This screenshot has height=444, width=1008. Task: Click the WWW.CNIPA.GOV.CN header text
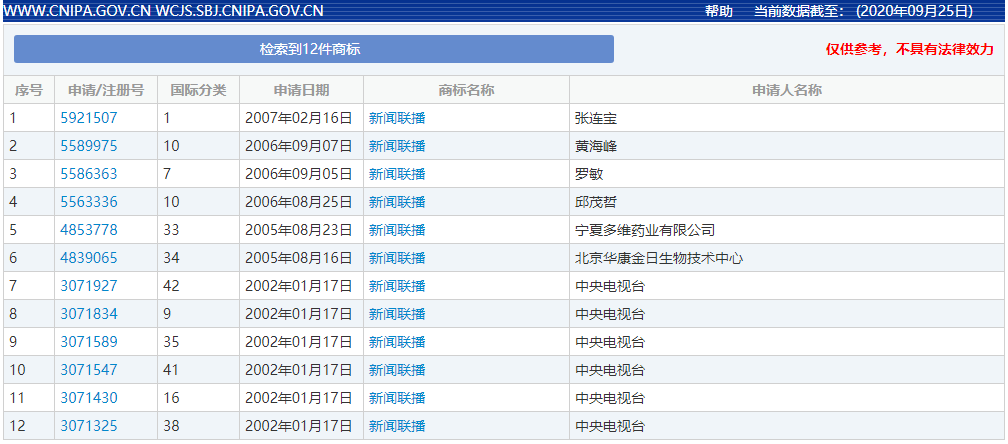(x=78, y=11)
